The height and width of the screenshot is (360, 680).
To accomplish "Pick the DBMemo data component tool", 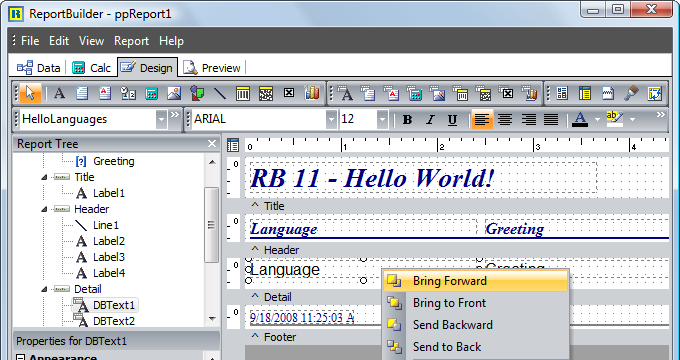I will [369, 93].
